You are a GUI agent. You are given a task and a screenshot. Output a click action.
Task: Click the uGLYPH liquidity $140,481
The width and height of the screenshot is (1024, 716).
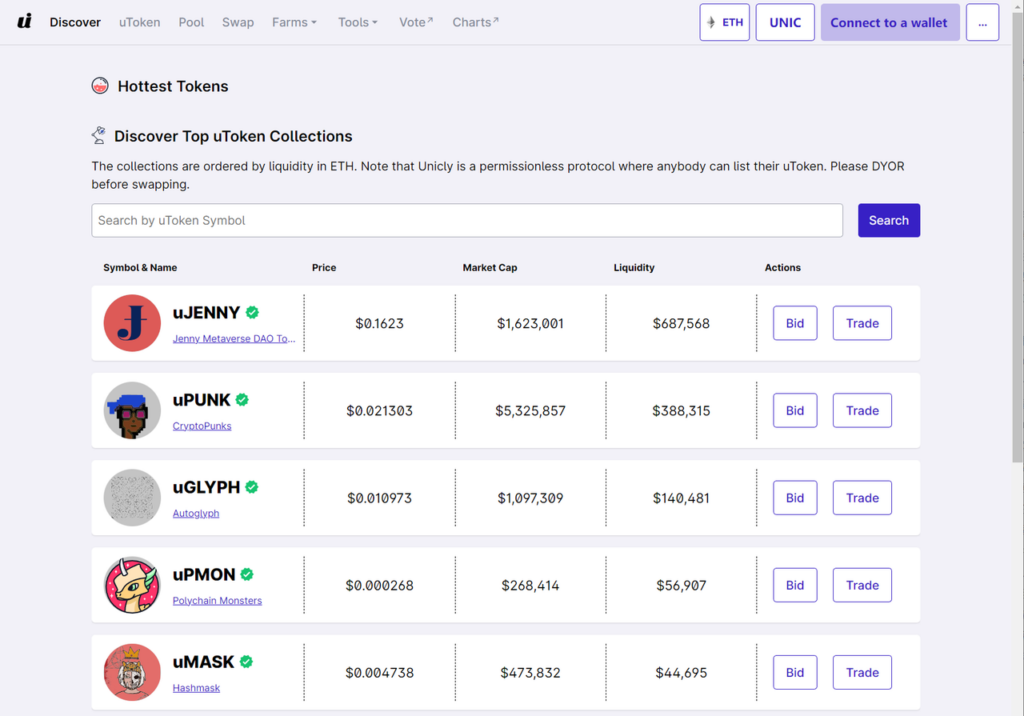pyautogui.click(x=681, y=498)
